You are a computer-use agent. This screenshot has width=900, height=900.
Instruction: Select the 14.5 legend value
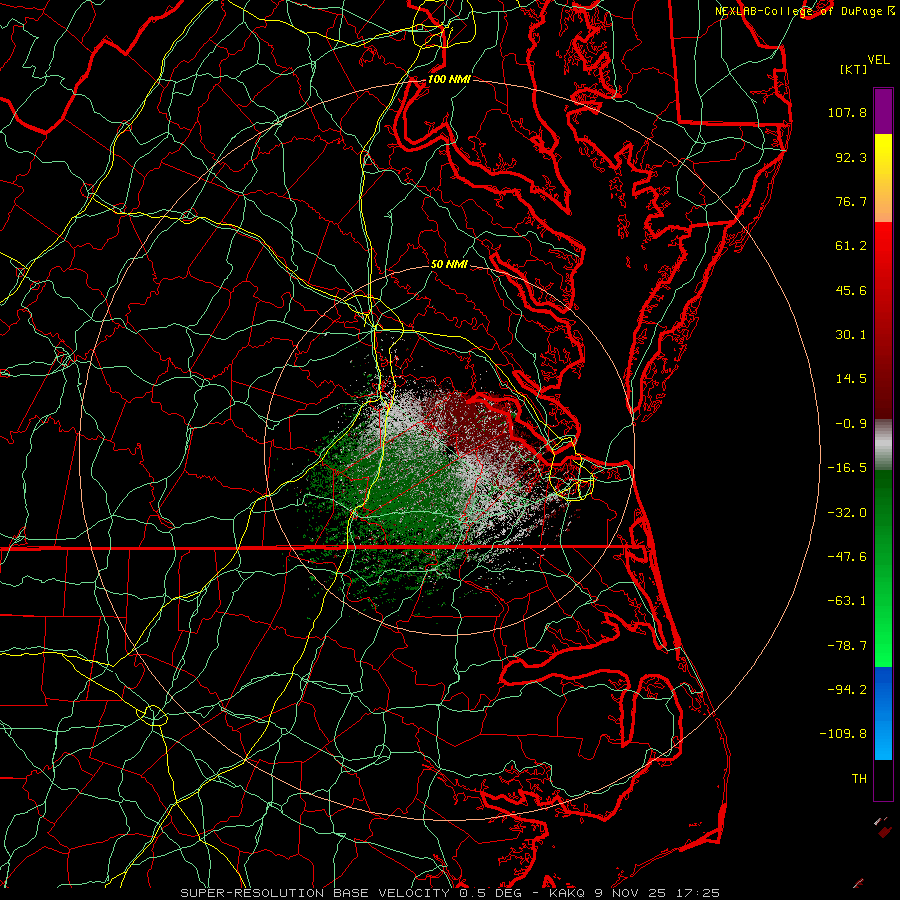pyautogui.click(x=851, y=379)
